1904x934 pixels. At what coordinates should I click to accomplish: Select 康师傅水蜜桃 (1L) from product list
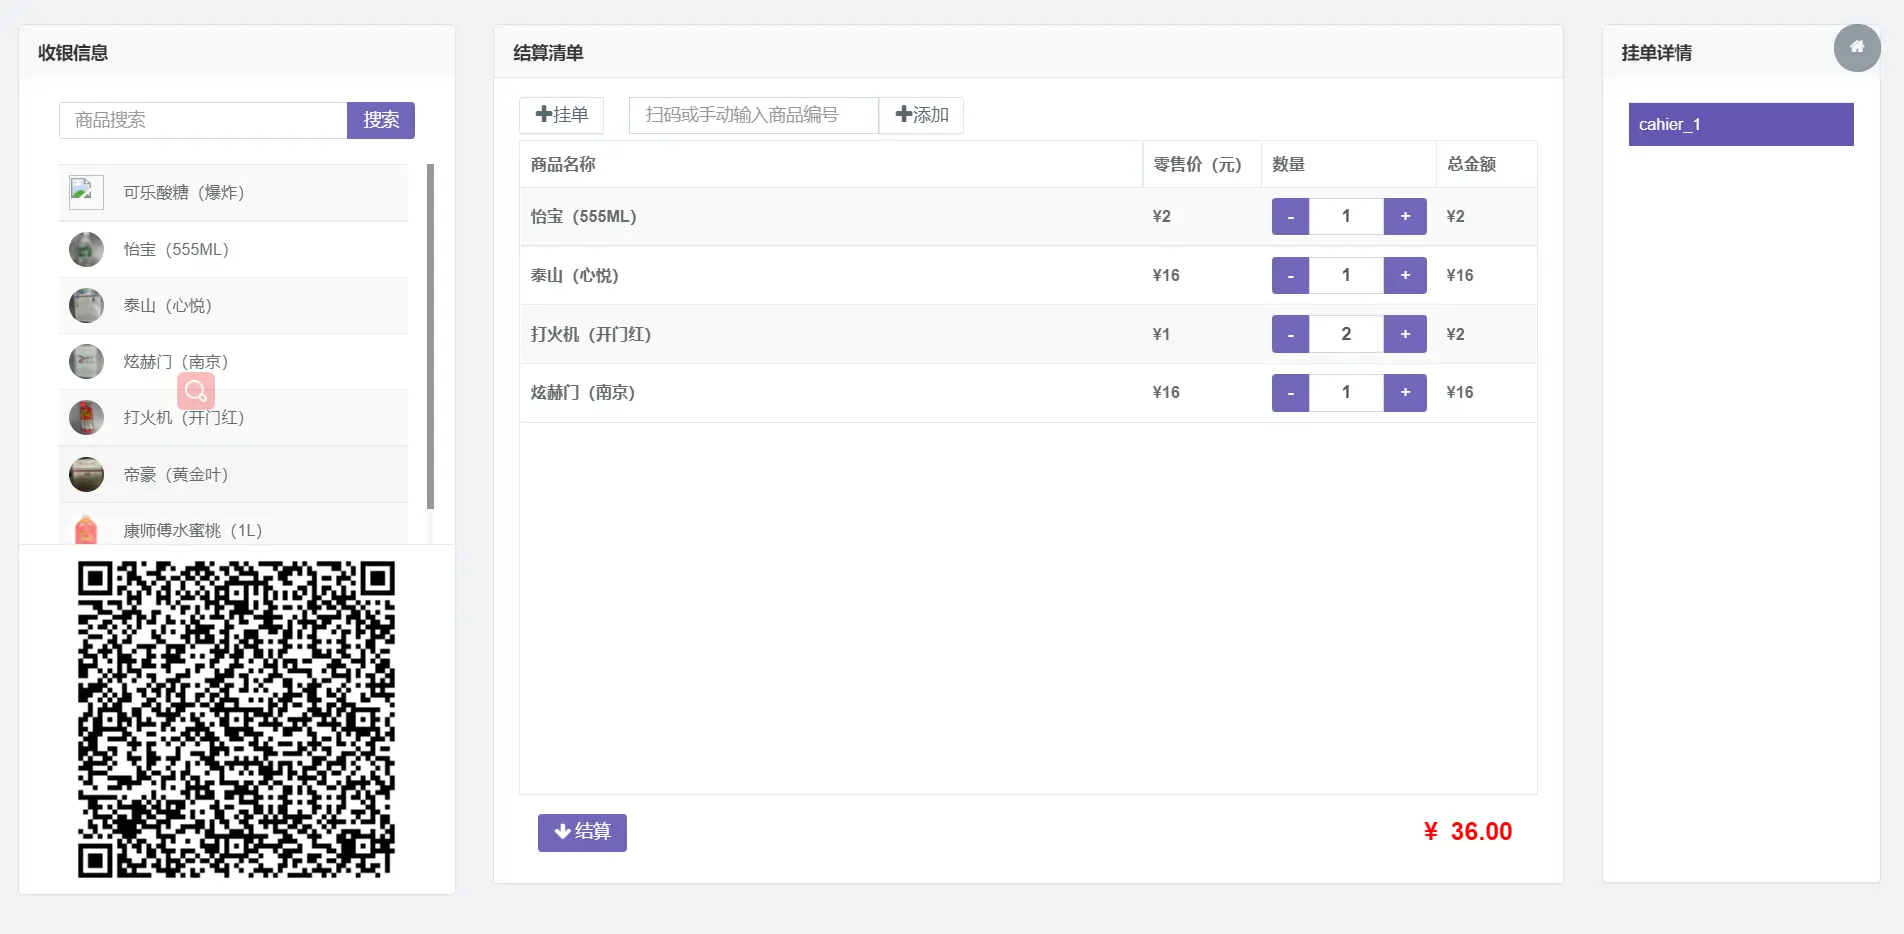pyautogui.click(x=234, y=525)
